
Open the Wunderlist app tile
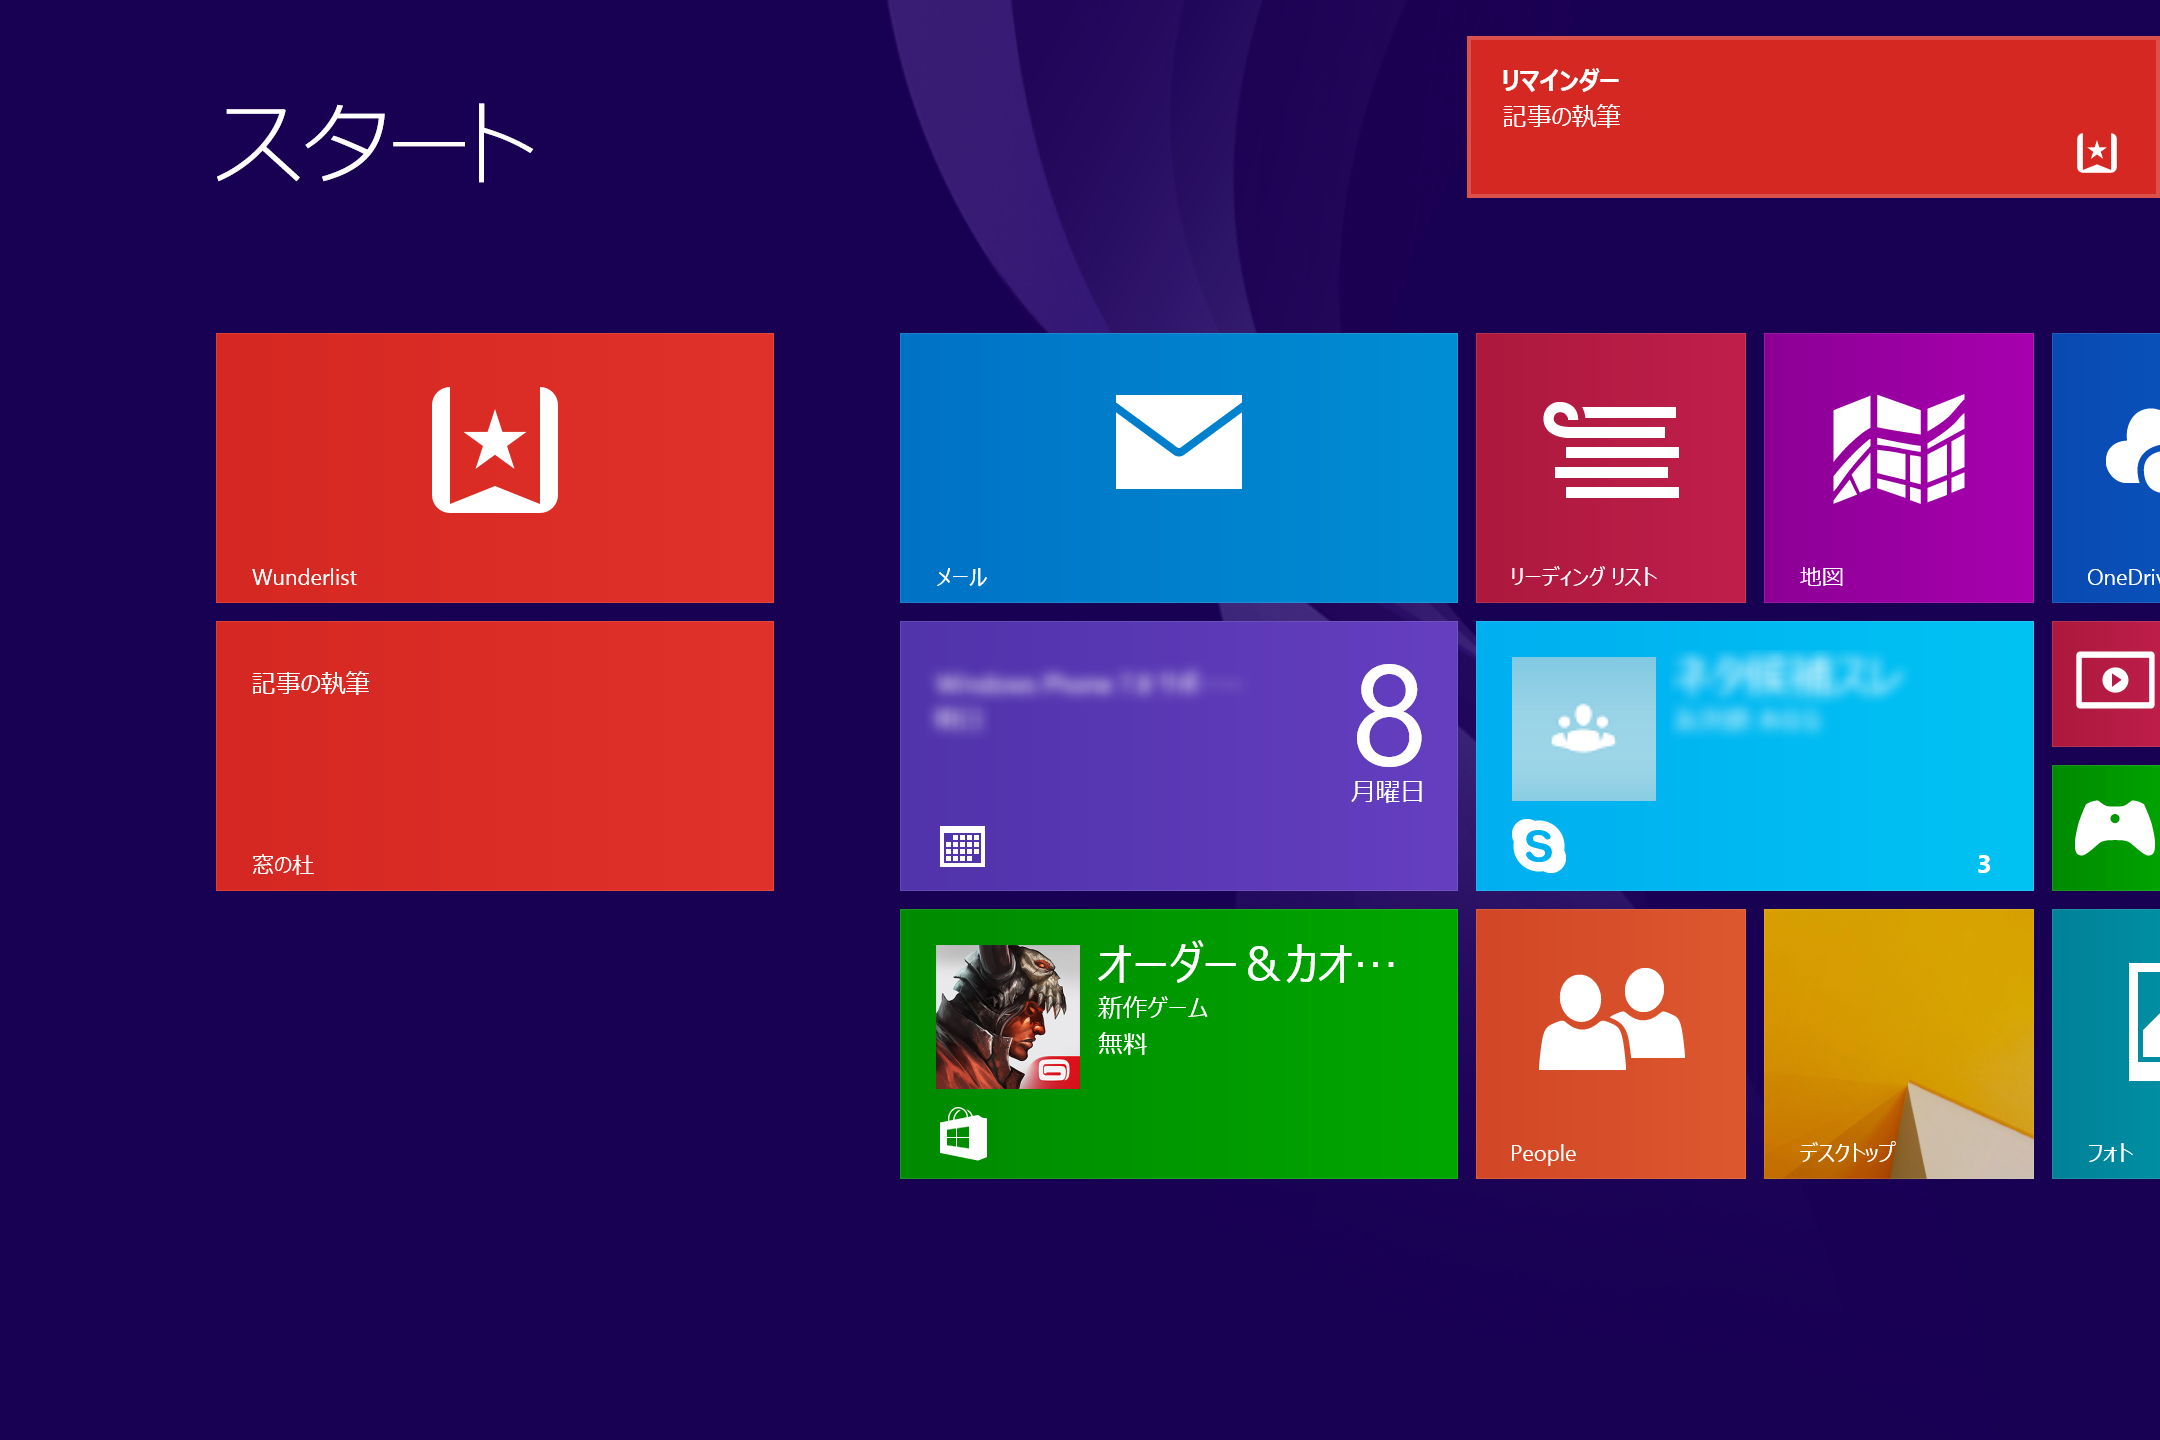tap(494, 467)
